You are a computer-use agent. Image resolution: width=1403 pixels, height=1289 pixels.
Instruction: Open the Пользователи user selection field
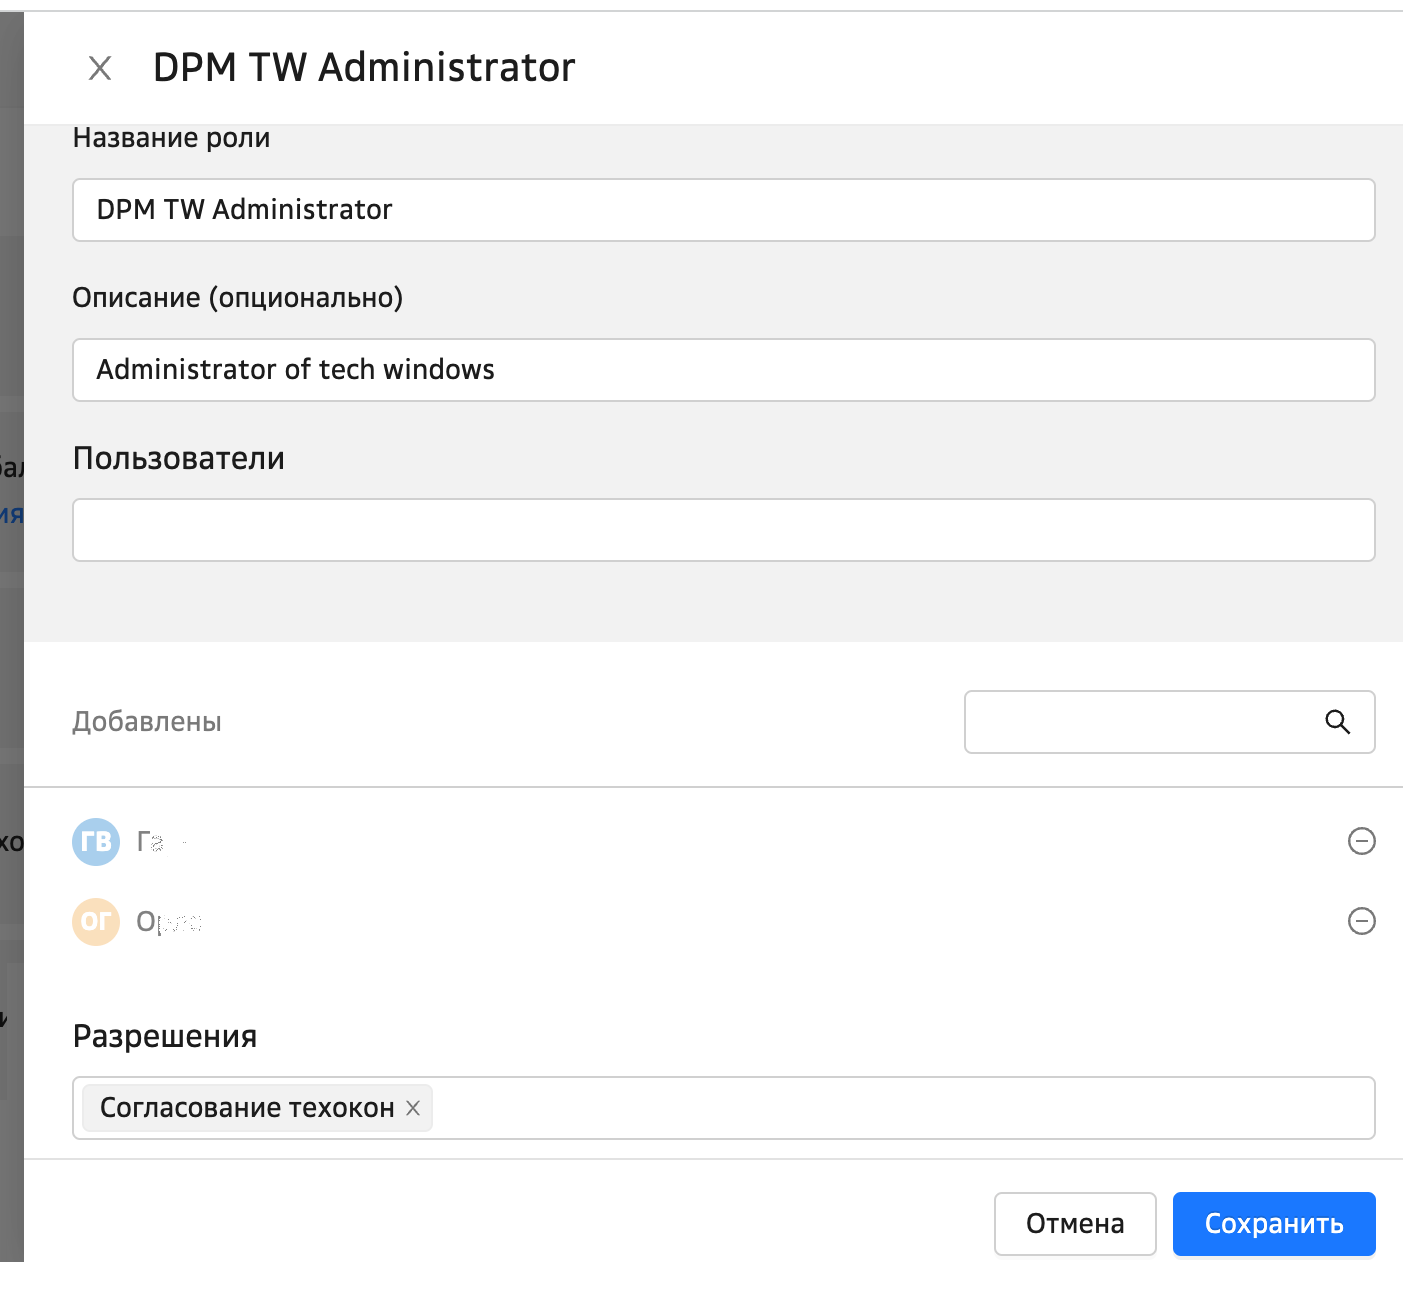723,530
